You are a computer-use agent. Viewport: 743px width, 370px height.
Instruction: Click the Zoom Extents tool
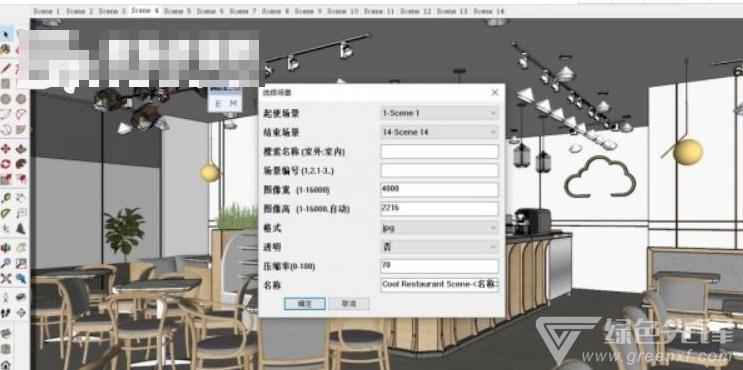pos(6,278)
